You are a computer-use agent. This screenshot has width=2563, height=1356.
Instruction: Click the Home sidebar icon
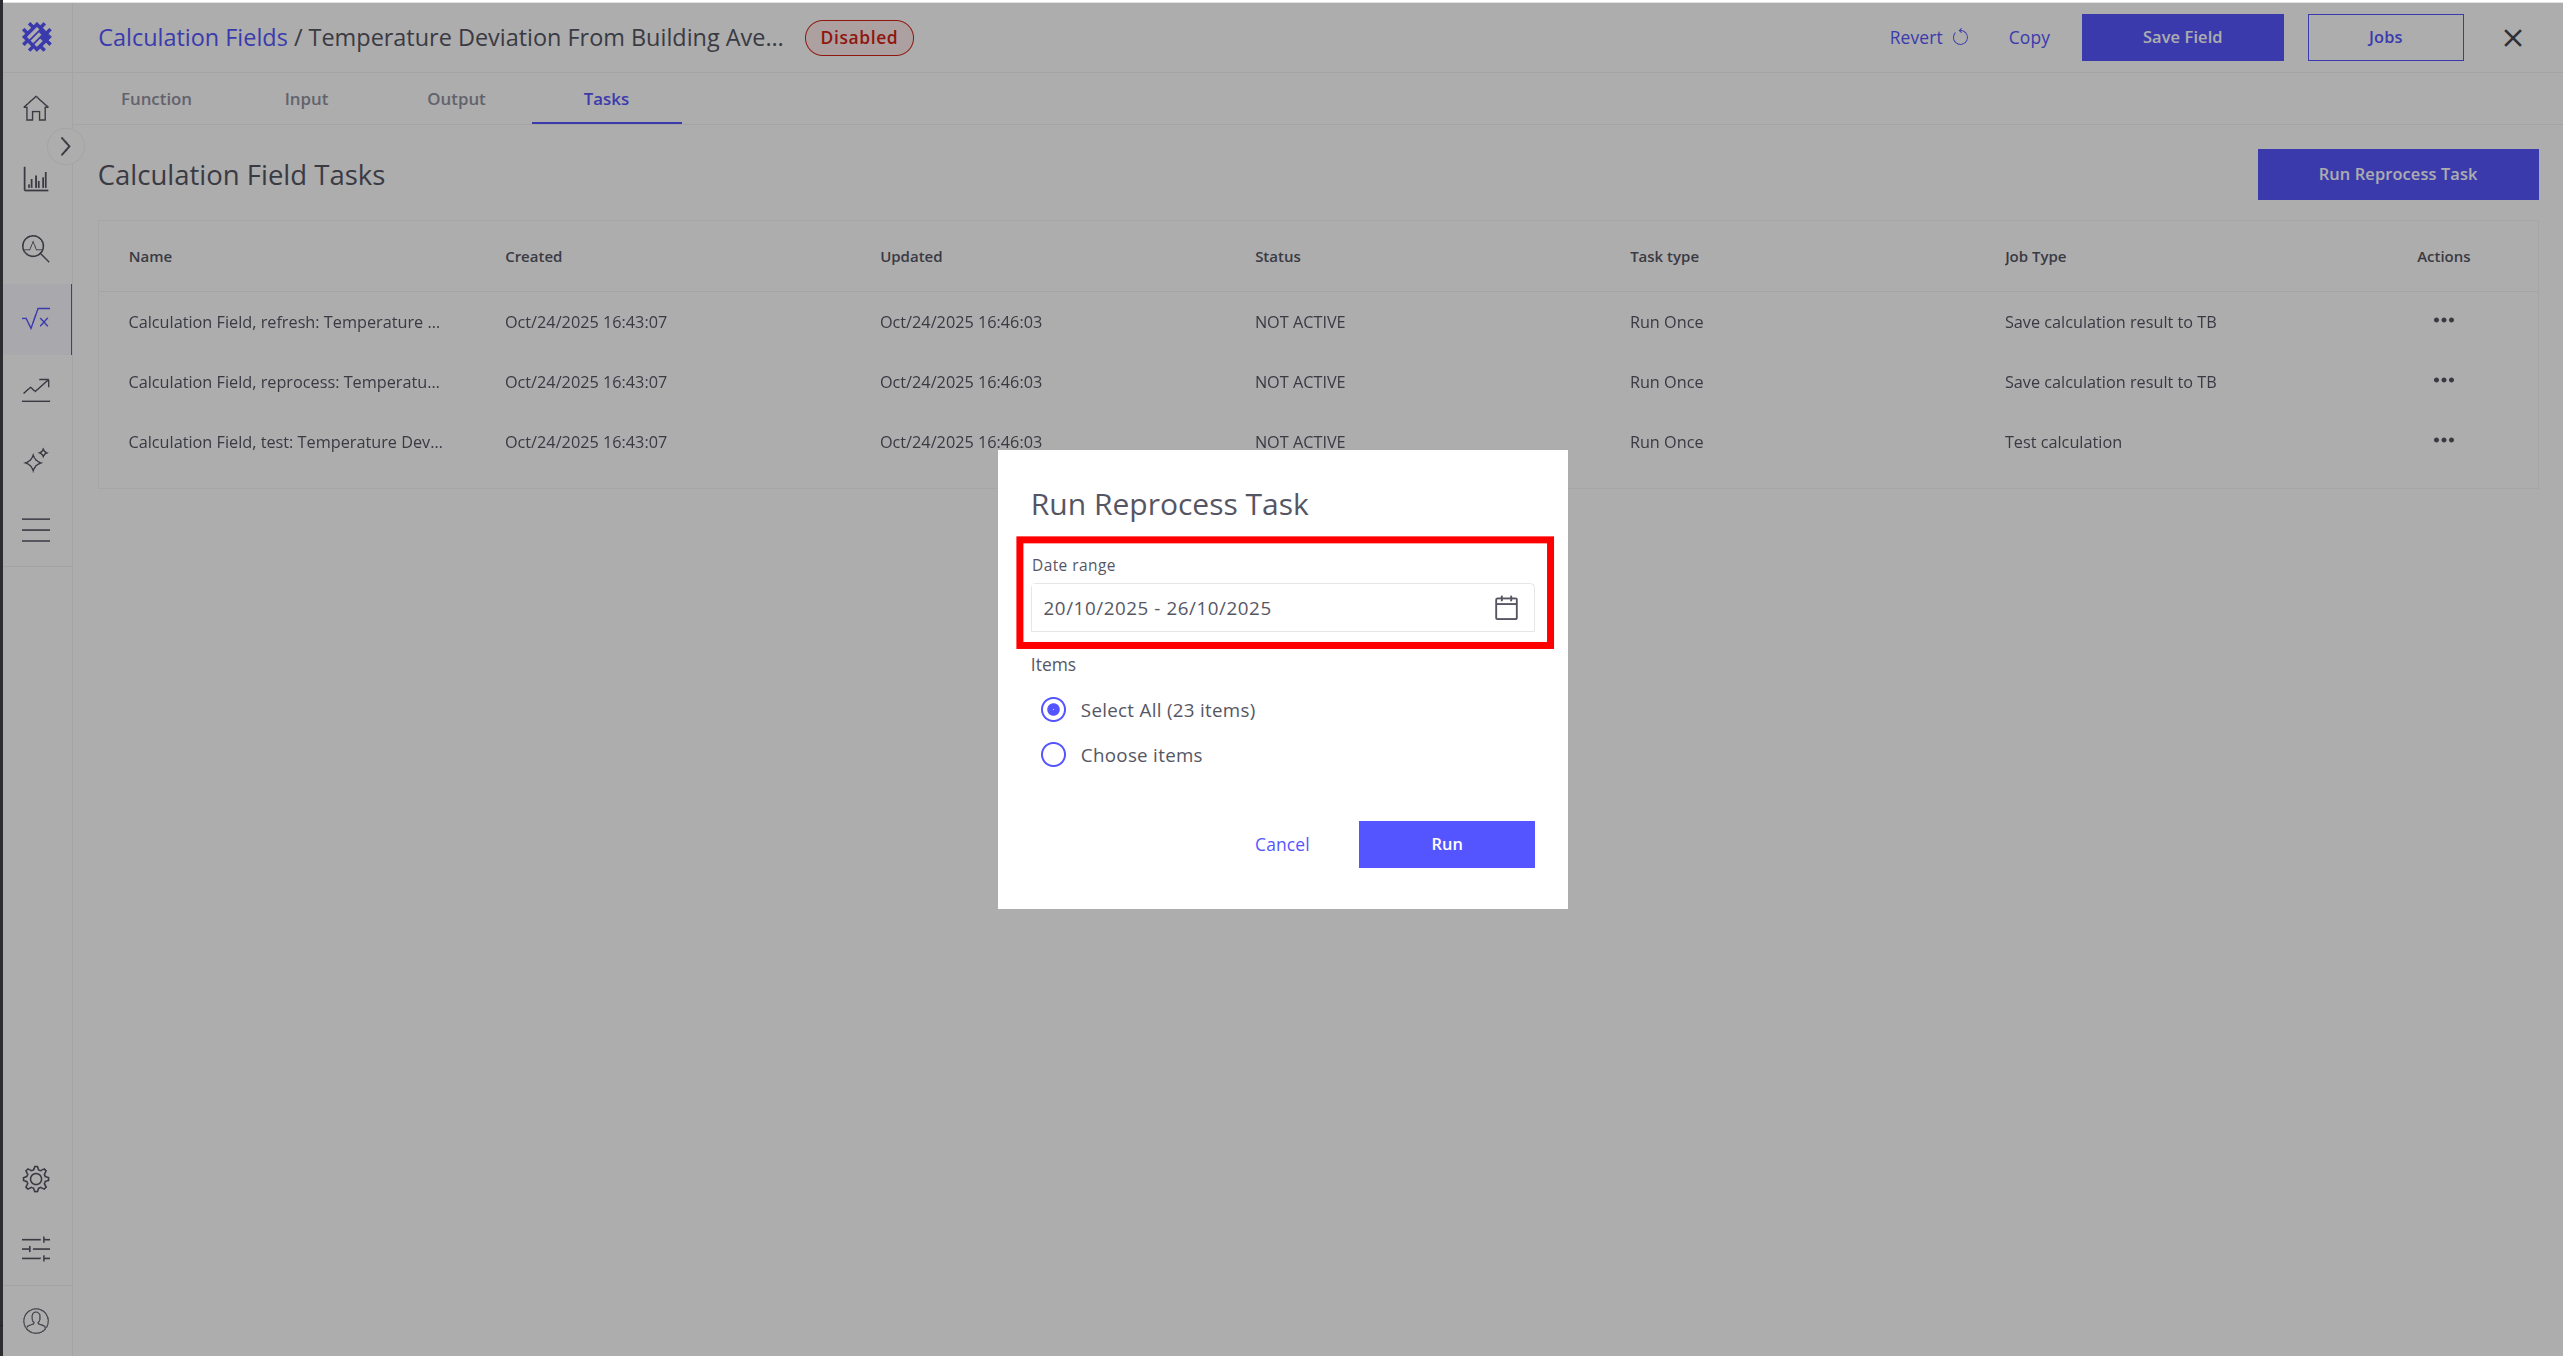point(36,108)
